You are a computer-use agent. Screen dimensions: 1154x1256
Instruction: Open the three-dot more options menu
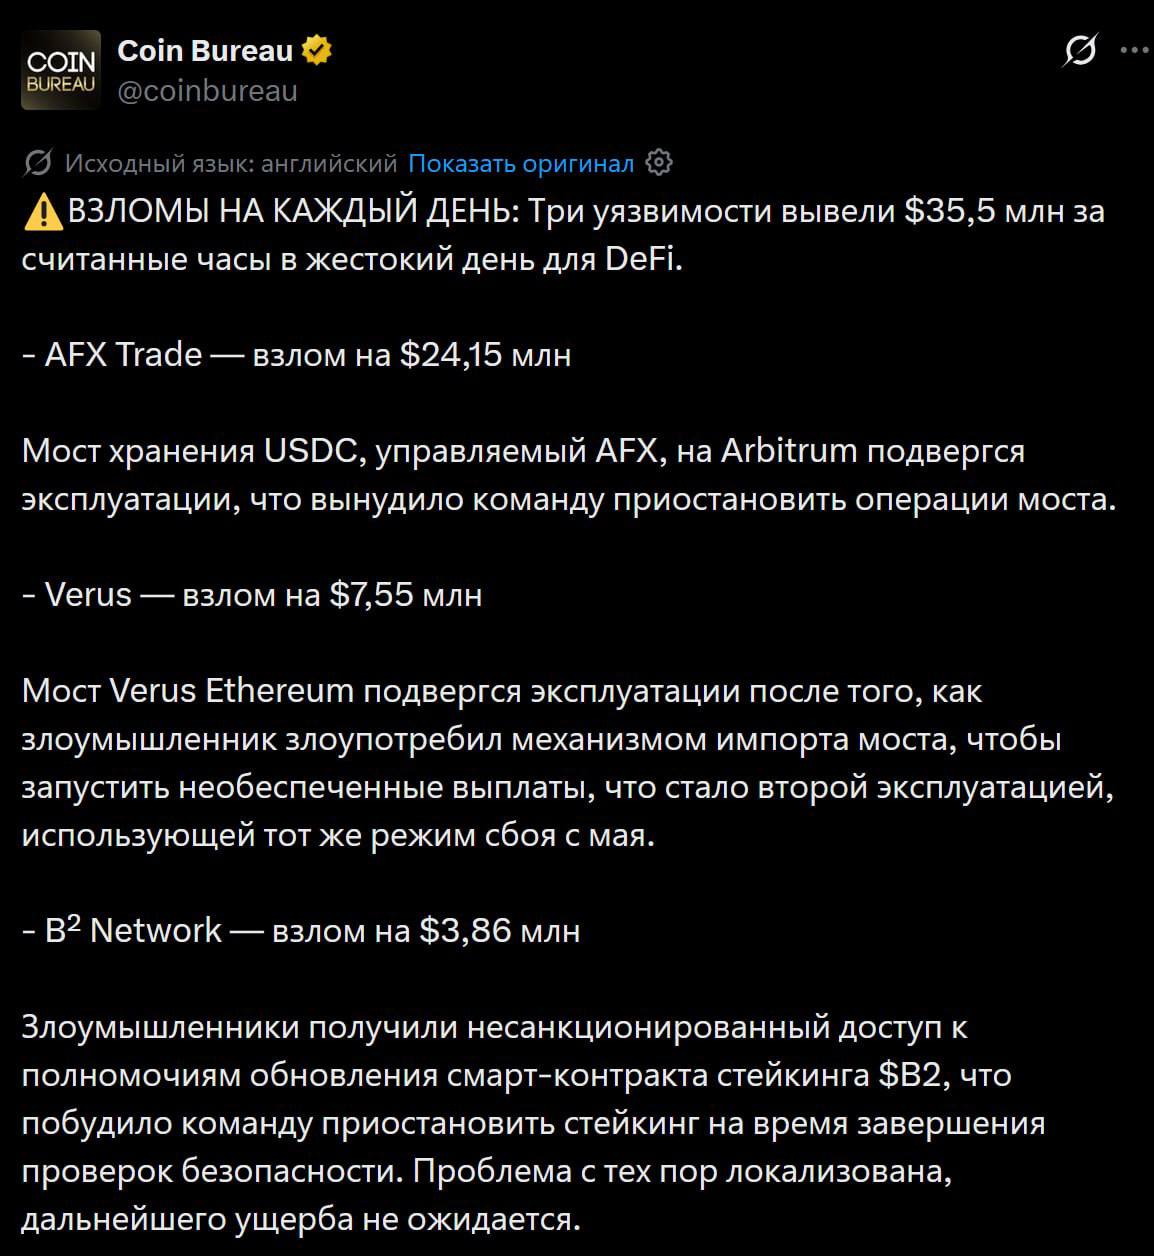1135,50
